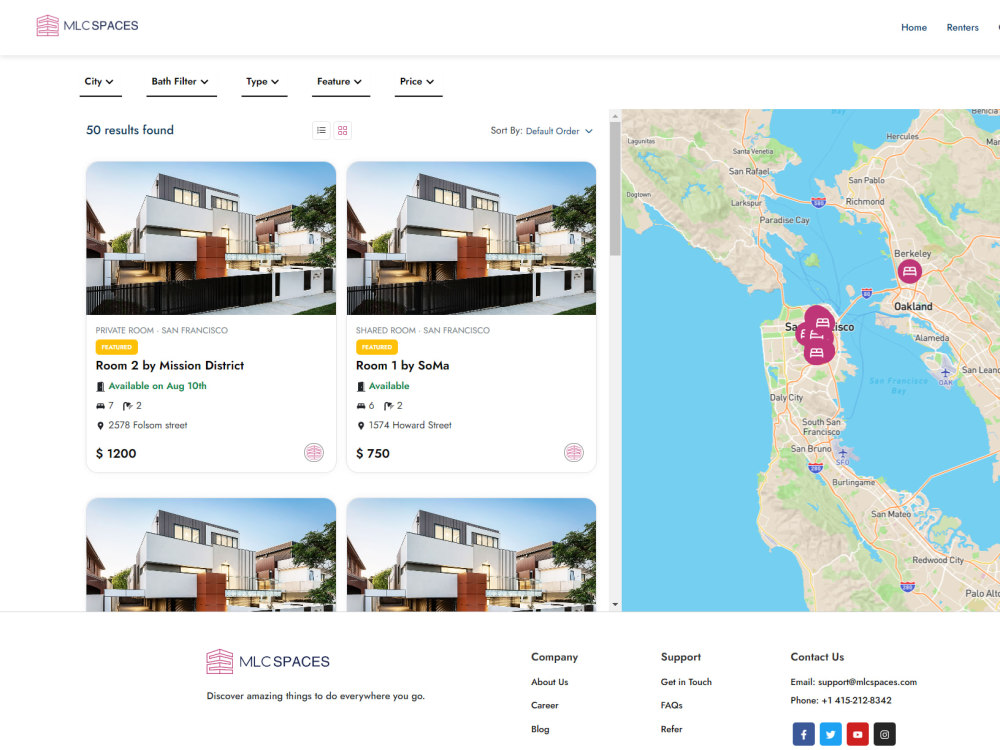Image resolution: width=1000 pixels, height=750 pixels.
Task: Click Get in Touch support link
Action: point(686,682)
